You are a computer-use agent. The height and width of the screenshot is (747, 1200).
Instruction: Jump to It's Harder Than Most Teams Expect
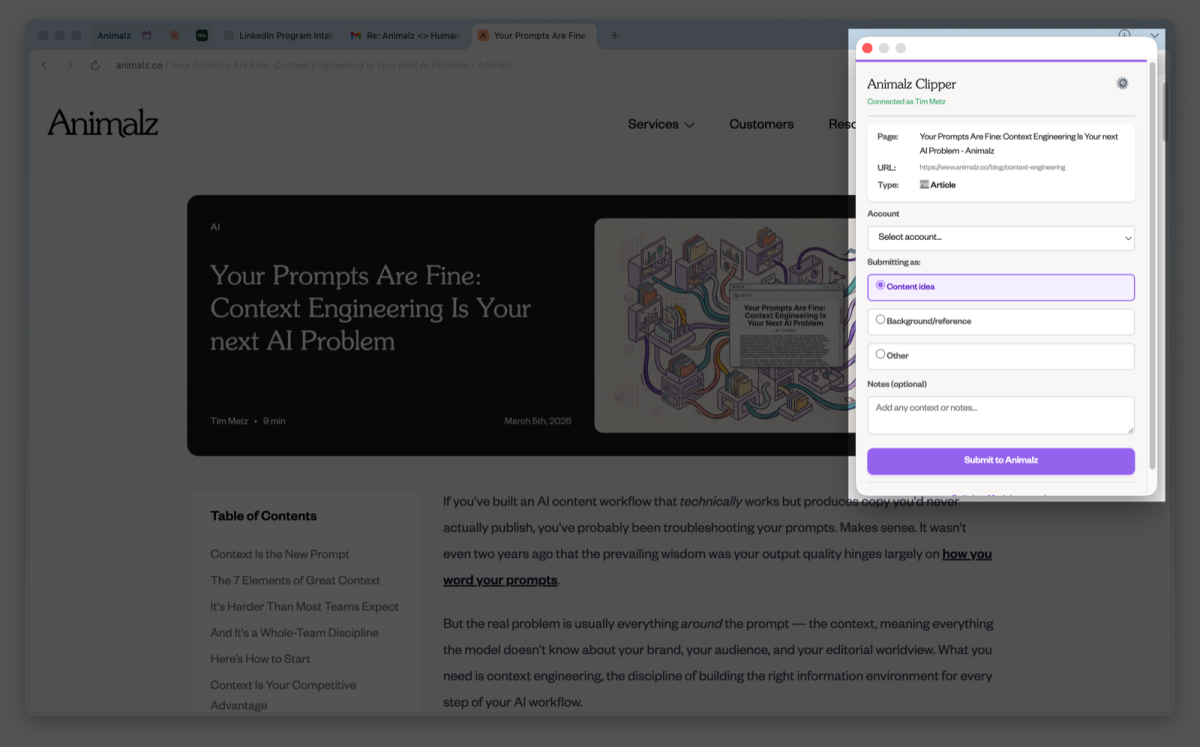(304, 606)
